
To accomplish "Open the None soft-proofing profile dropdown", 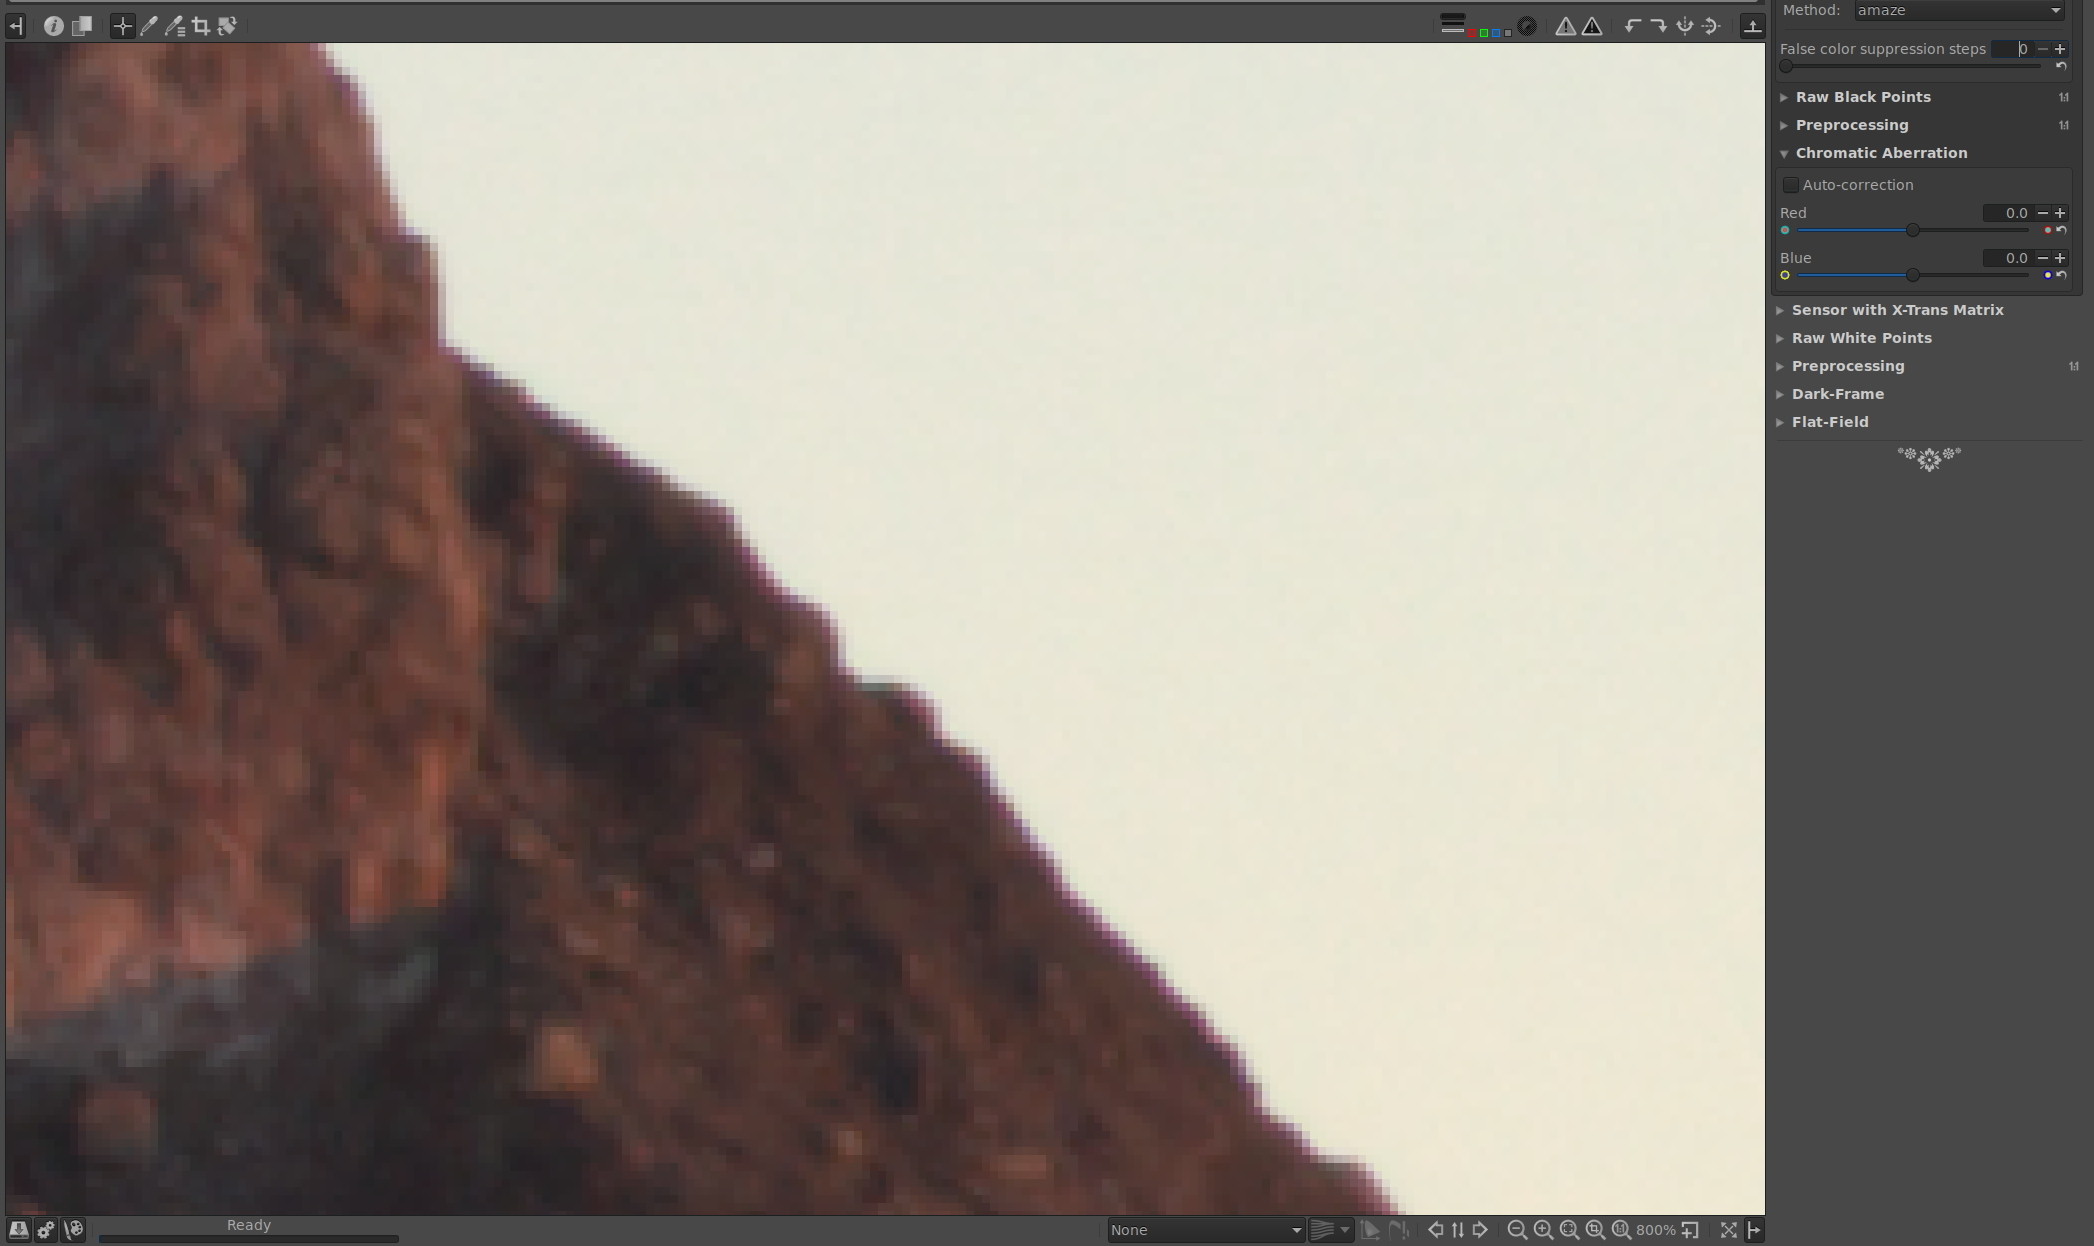I will coord(1205,1230).
